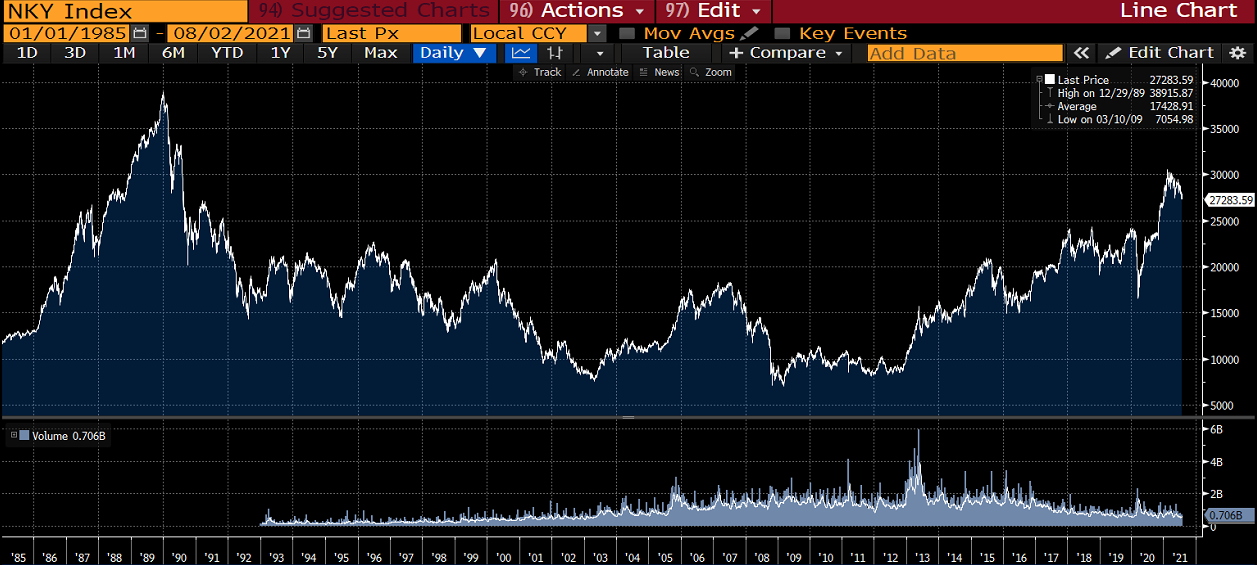Viewport: 1257px width, 565px height.
Task: Collapse the Last Price legend box
Action: [1040, 79]
